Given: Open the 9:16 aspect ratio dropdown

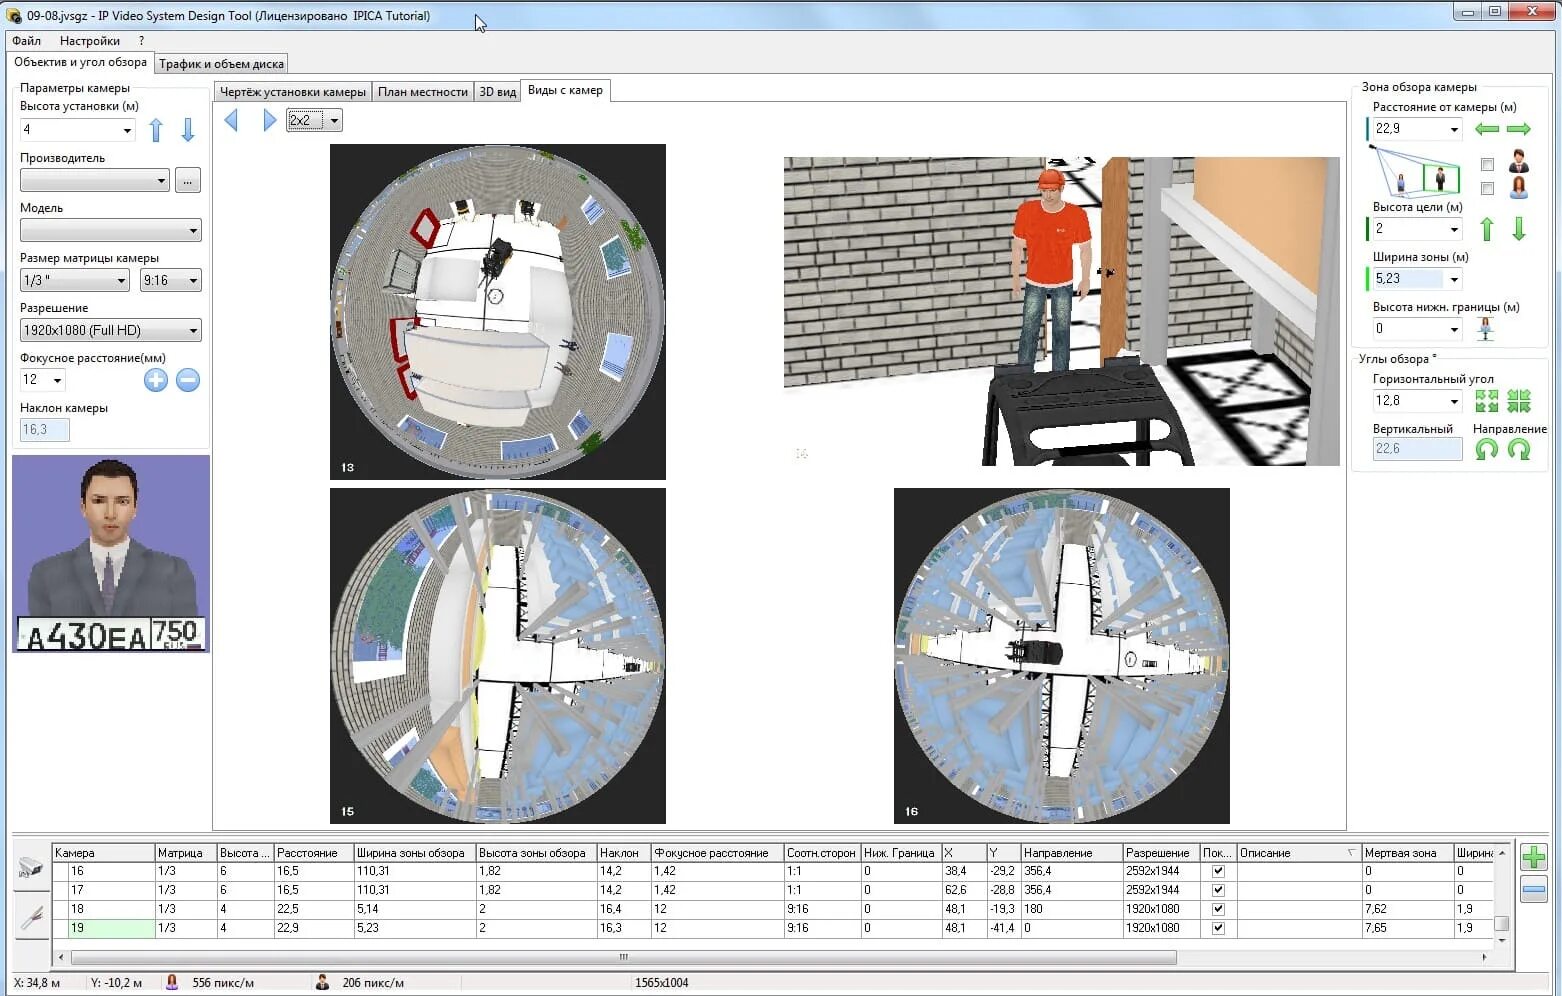Looking at the screenshot, I should 193,281.
